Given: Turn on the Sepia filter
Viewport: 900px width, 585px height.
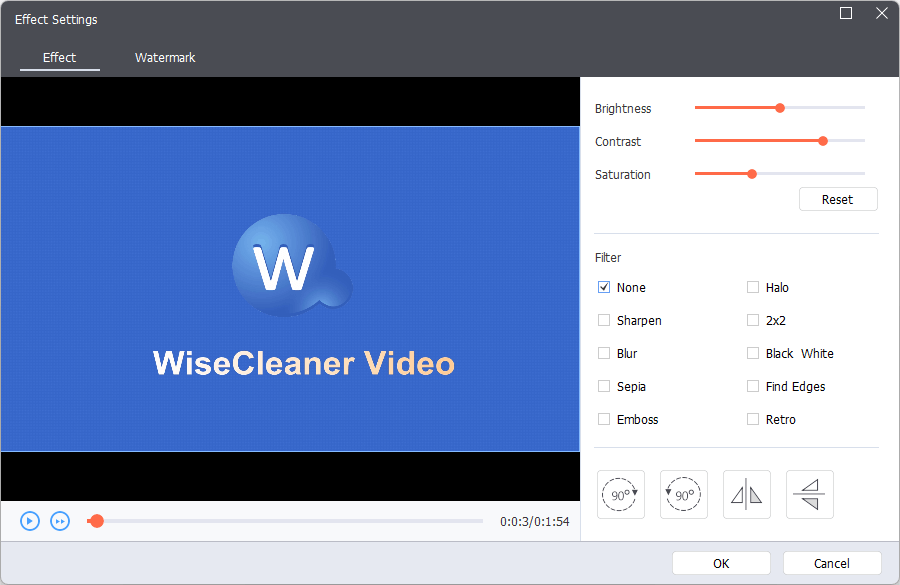Looking at the screenshot, I should pos(604,387).
